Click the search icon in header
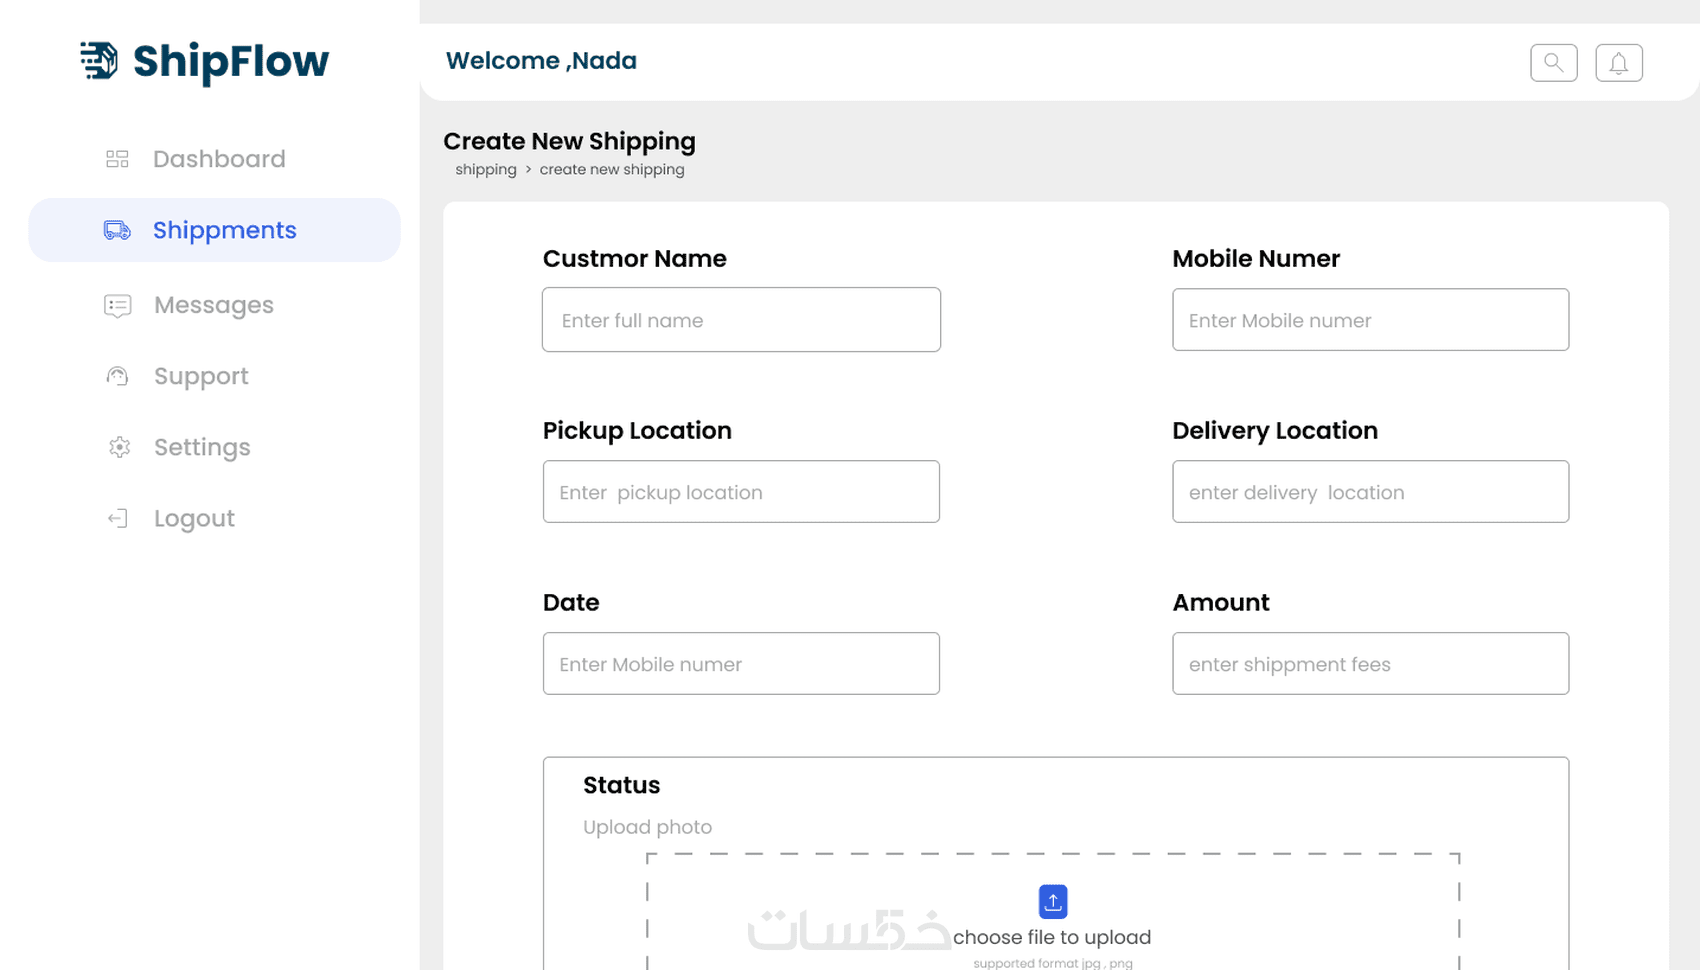The image size is (1700, 970). pyautogui.click(x=1553, y=63)
